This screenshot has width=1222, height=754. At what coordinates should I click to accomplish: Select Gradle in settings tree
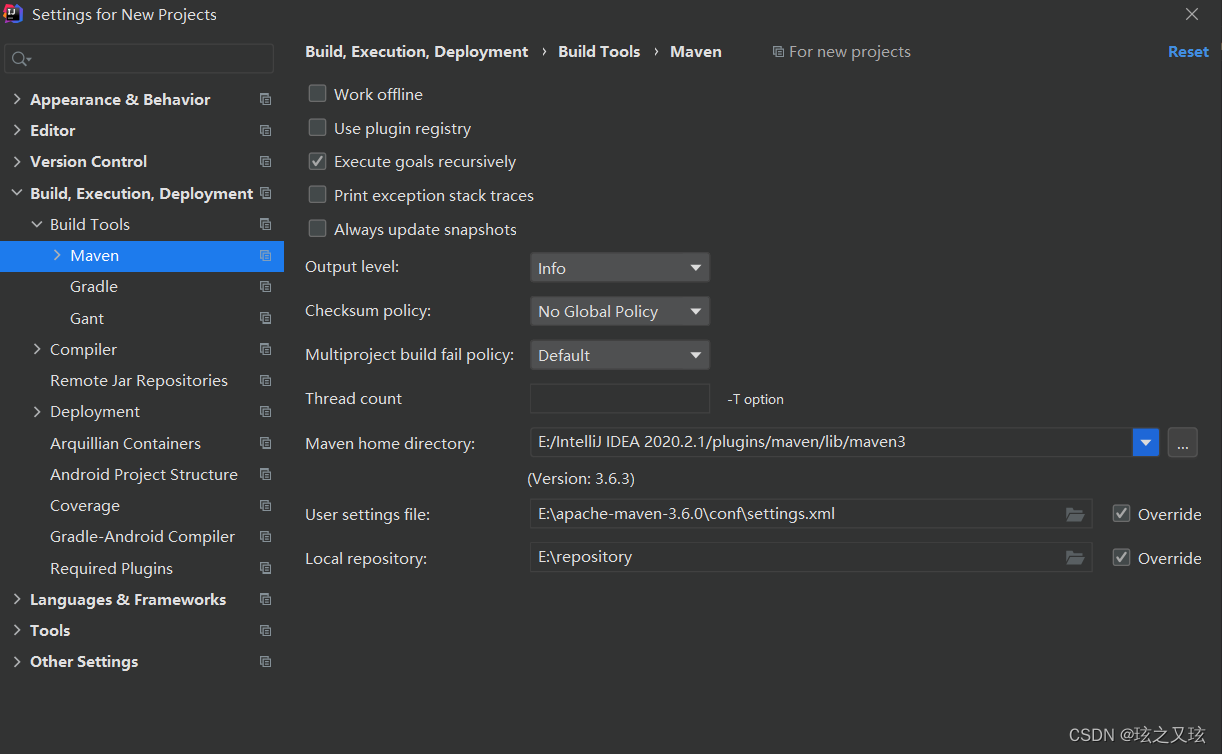pos(94,286)
